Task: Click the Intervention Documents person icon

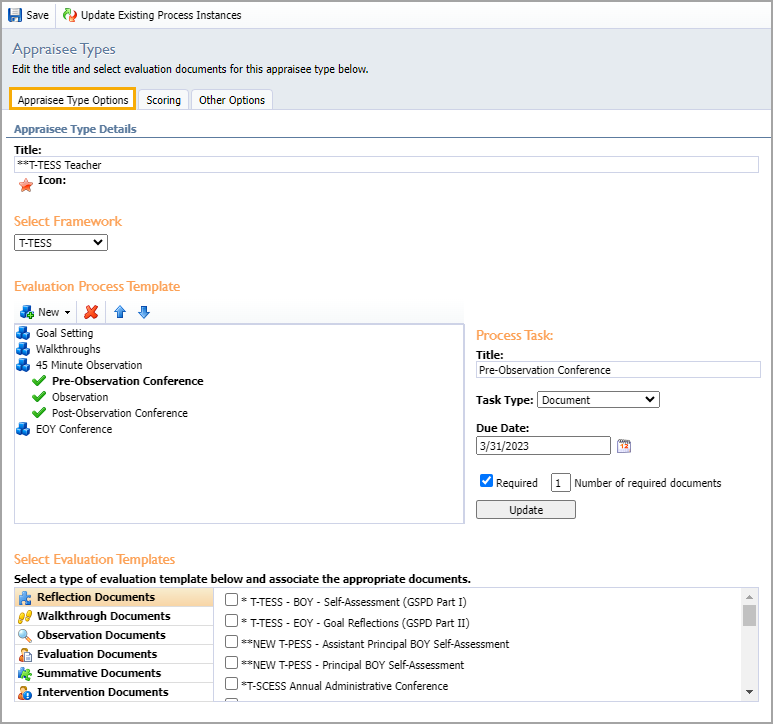Action: click(x=25, y=692)
